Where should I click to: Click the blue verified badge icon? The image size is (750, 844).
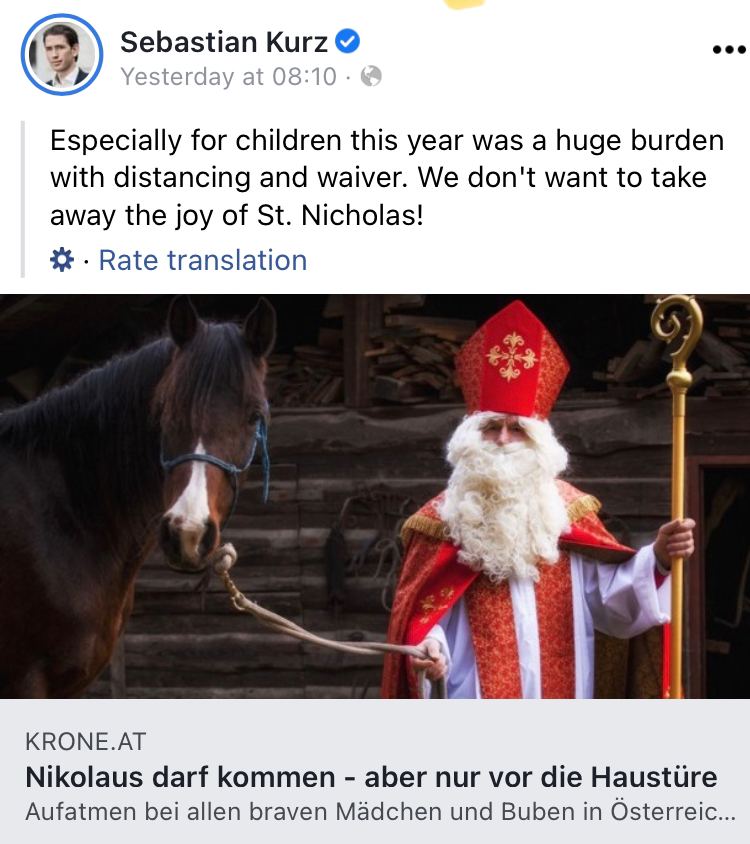(347, 41)
